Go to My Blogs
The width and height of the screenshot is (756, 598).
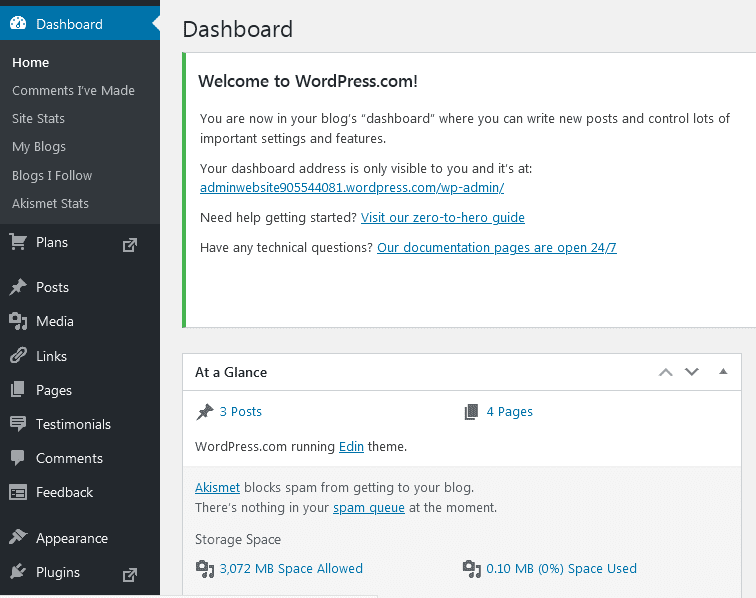coord(39,147)
